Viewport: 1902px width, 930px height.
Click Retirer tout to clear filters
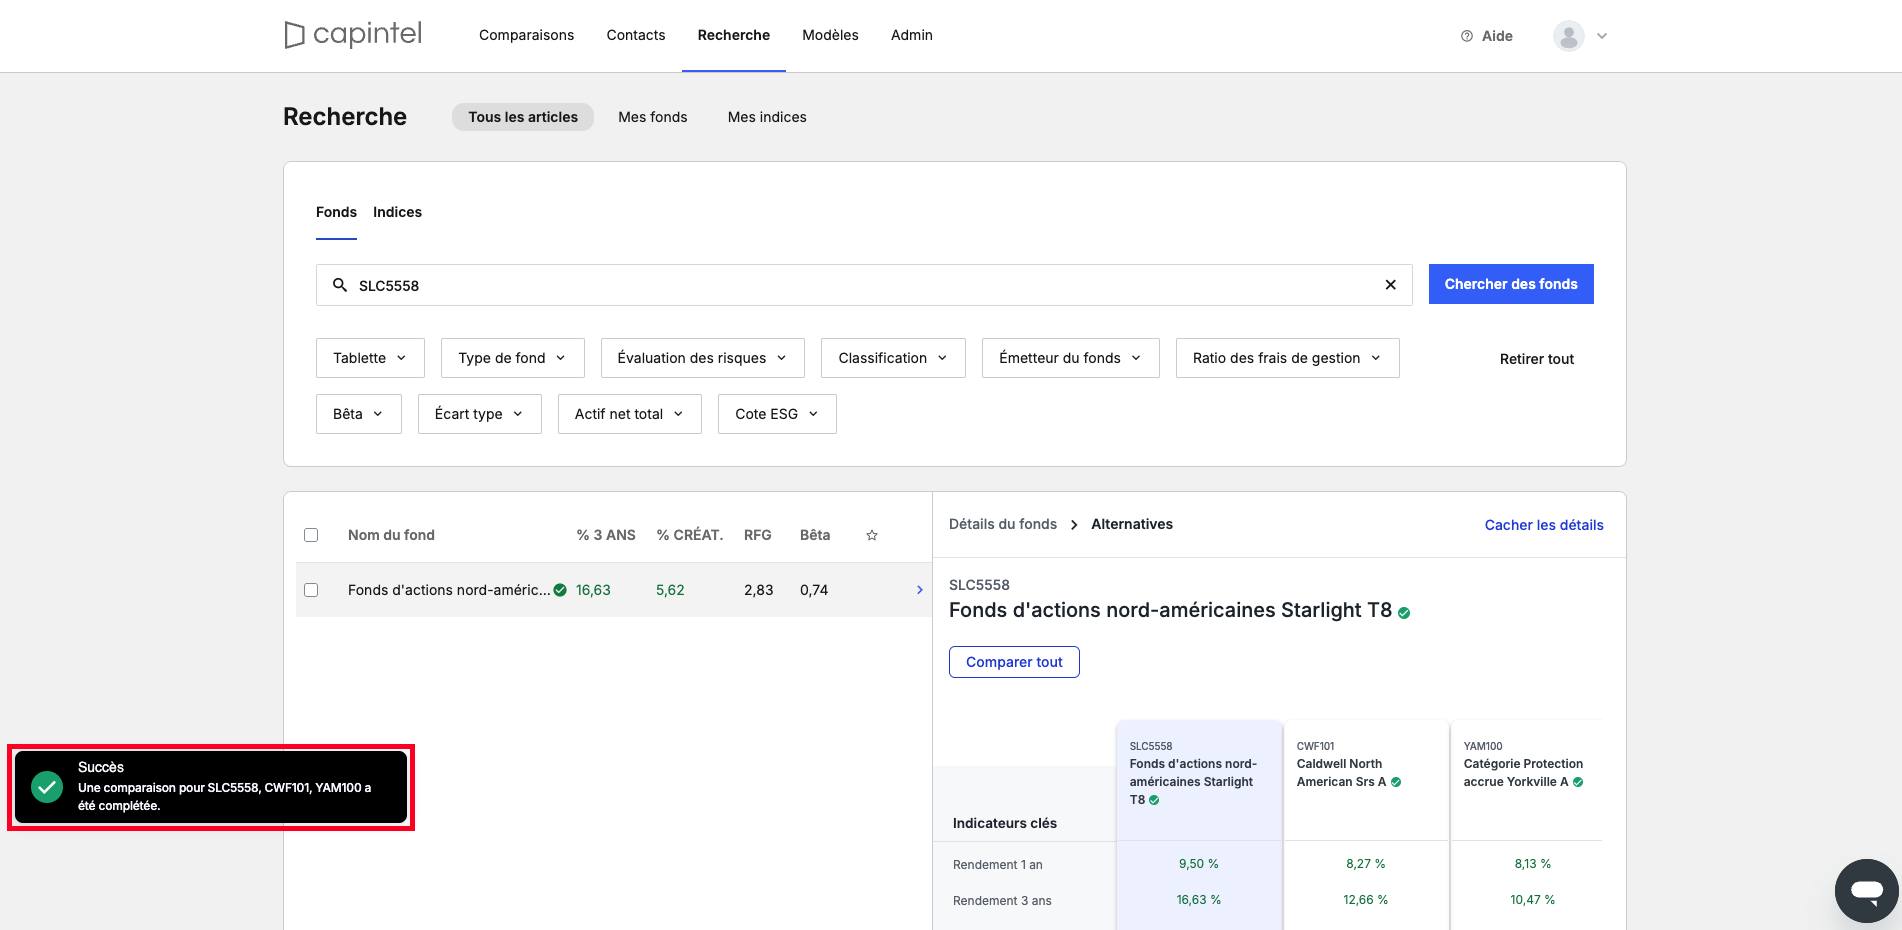point(1537,359)
